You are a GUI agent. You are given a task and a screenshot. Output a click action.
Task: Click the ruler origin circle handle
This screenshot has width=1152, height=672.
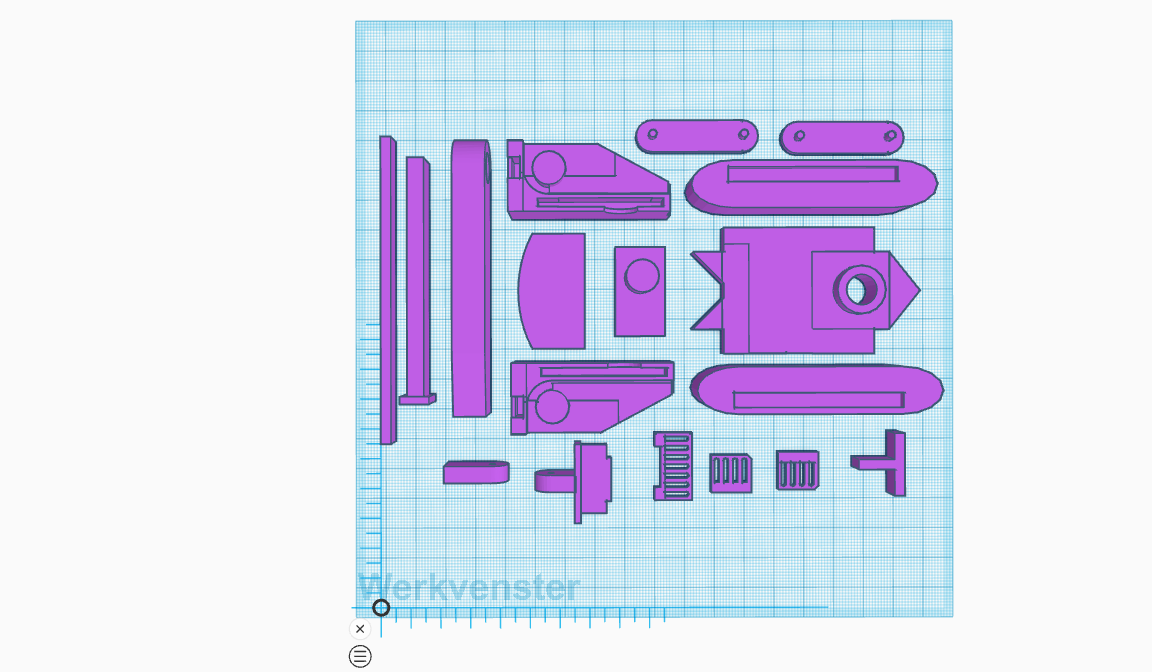pos(381,607)
